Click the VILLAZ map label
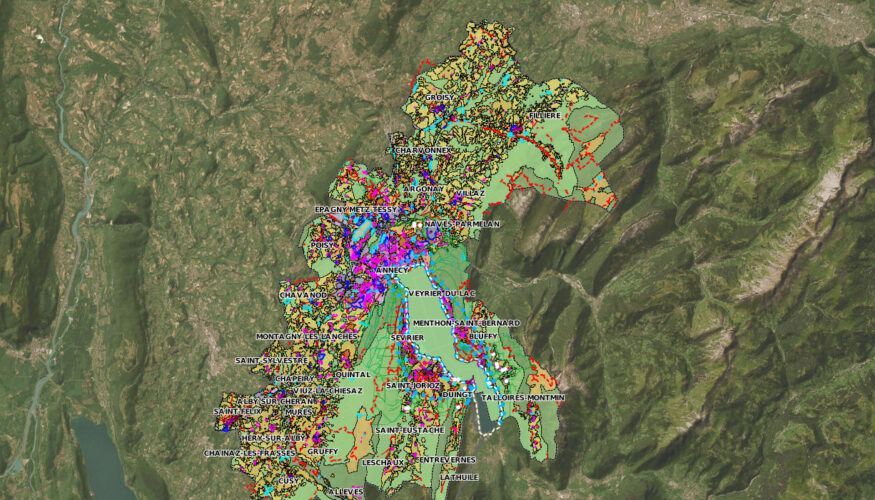Image resolution: width=875 pixels, height=500 pixels. click(x=470, y=193)
